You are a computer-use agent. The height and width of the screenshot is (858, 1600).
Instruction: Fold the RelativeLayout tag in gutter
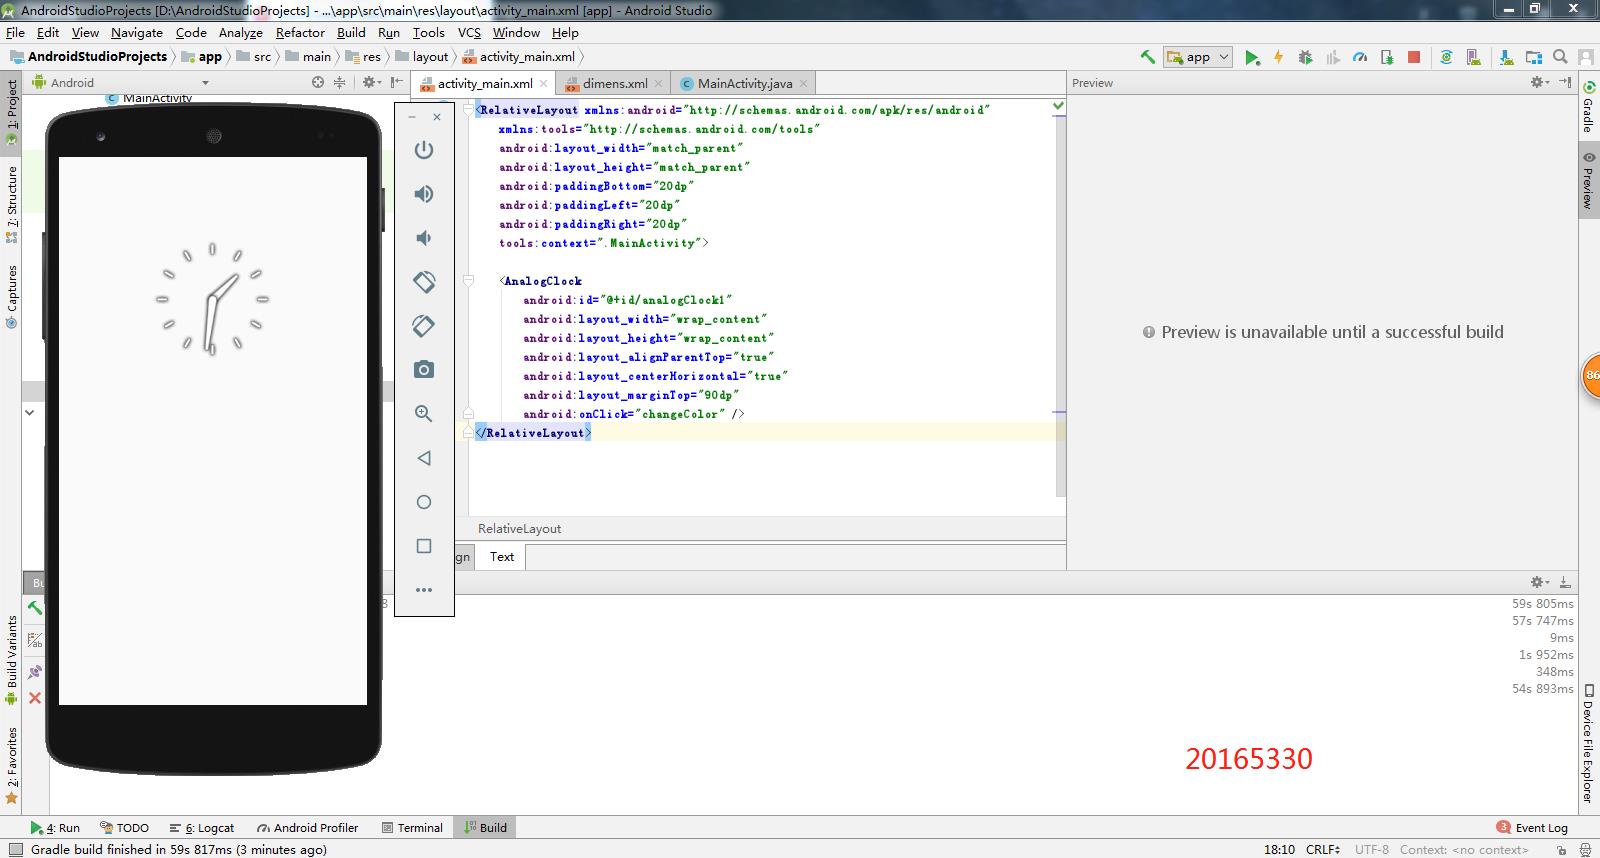pos(468,110)
